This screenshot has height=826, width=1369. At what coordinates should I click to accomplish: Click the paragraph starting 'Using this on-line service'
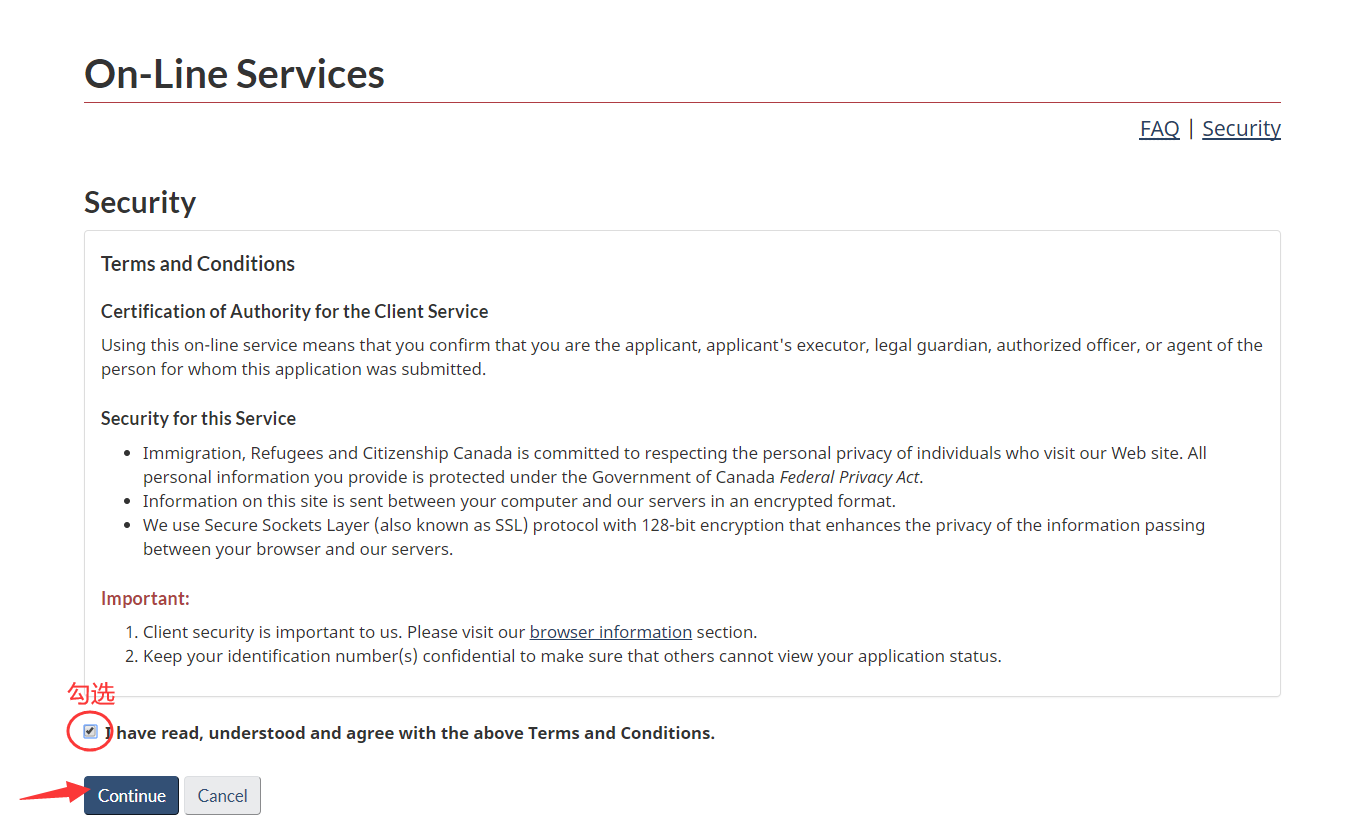tap(681, 357)
